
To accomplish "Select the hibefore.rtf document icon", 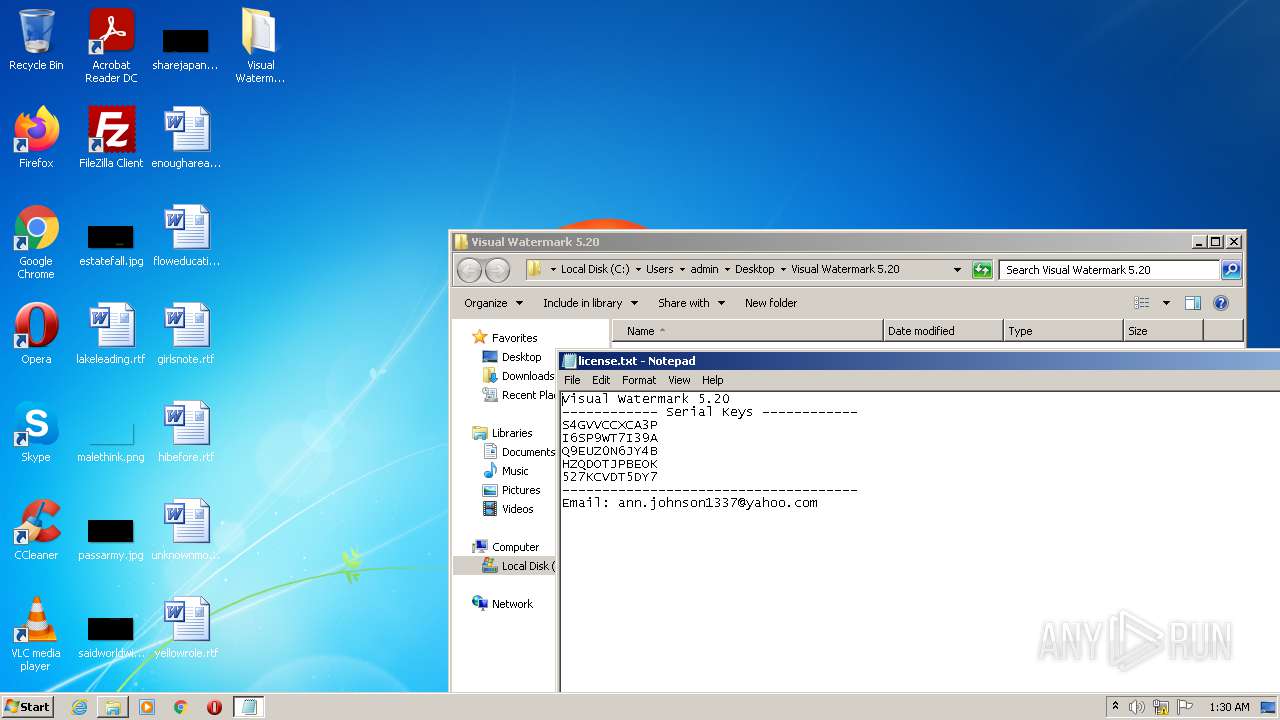I will coord(186,431).
